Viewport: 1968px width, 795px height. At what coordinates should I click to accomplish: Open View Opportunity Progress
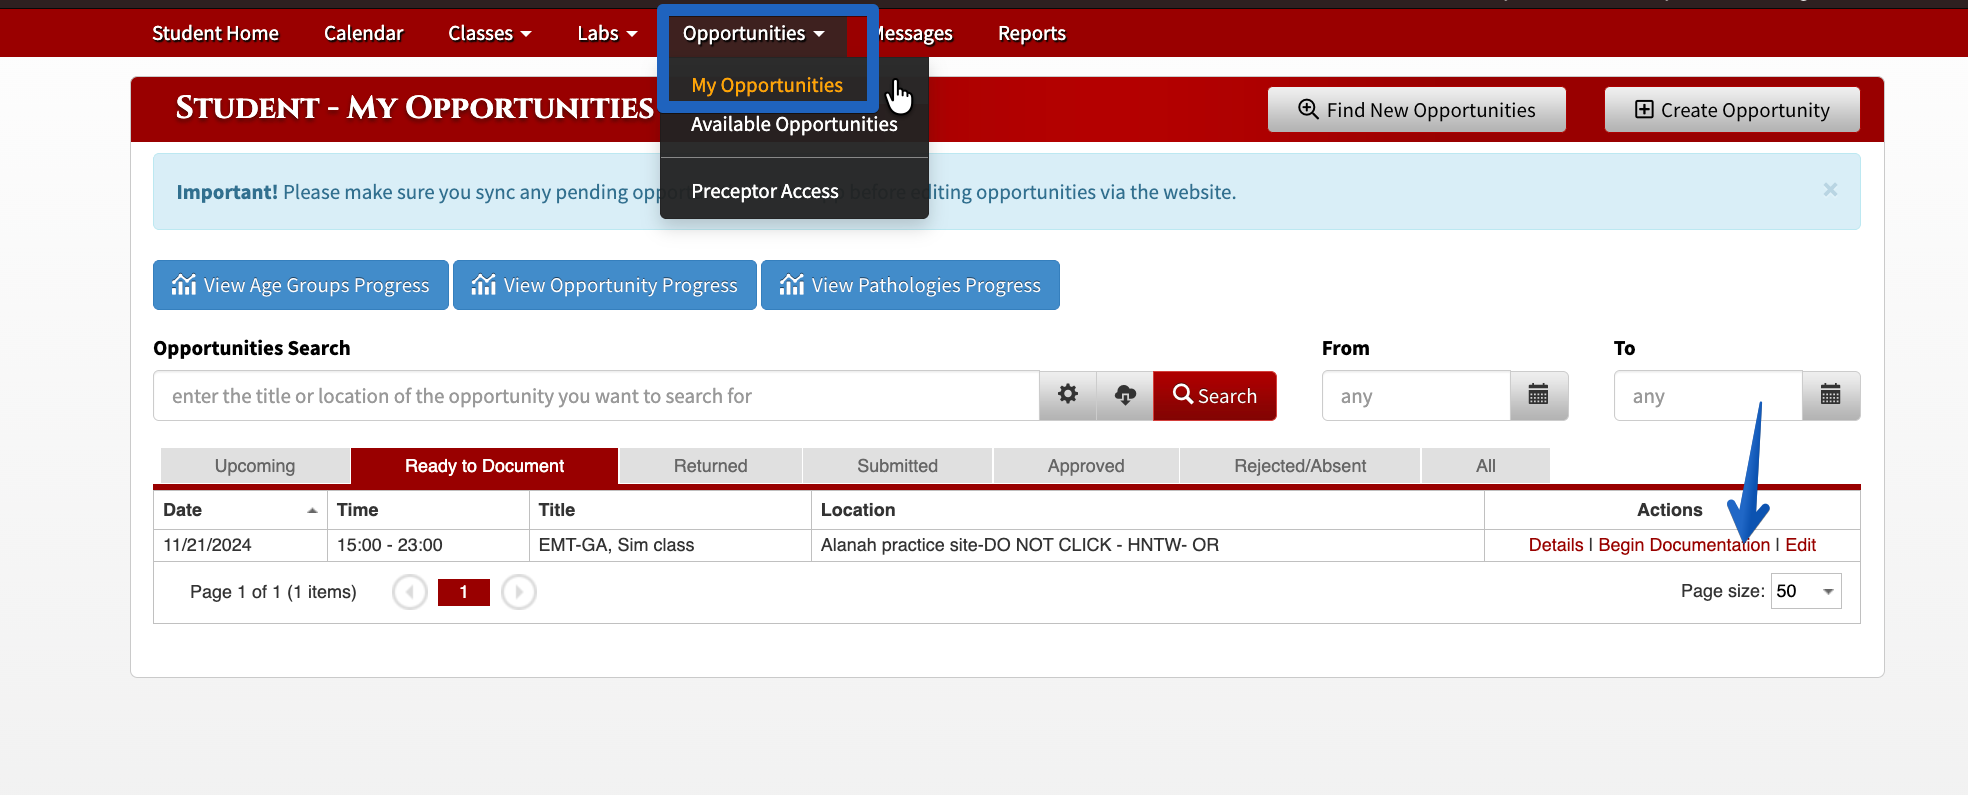[x=605, y=285]
